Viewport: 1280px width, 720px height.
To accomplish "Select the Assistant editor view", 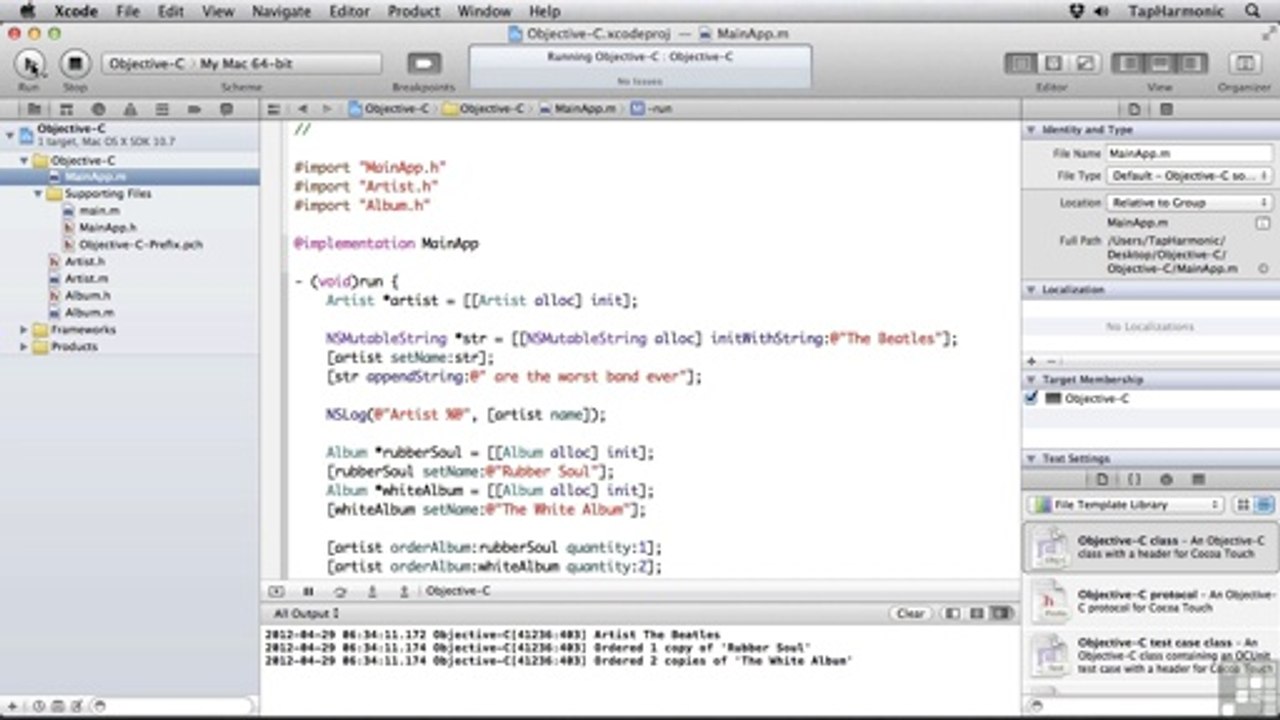I will coord(1053,64).
